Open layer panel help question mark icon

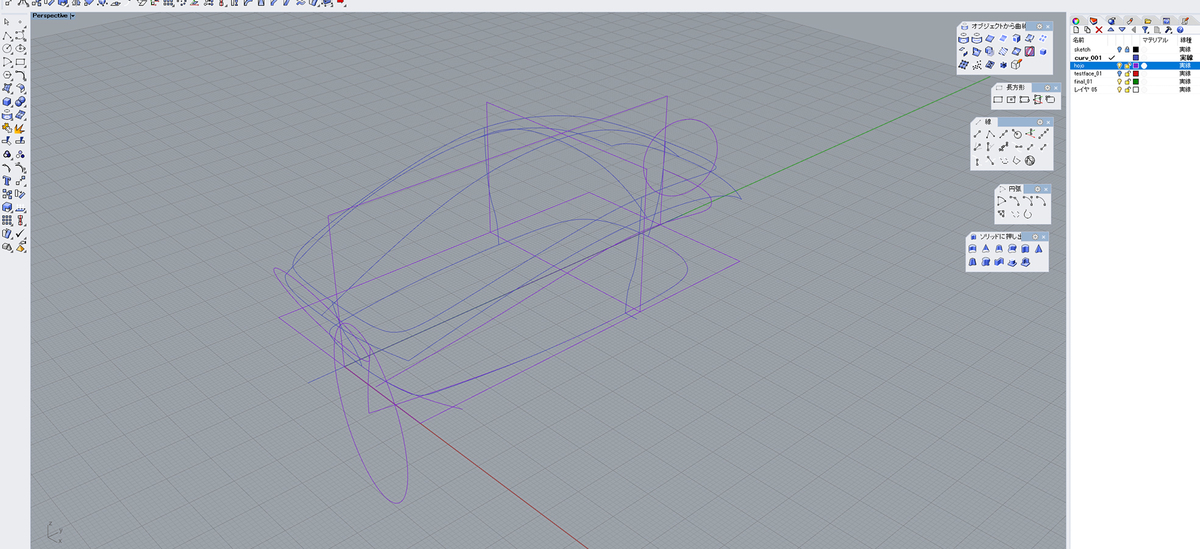pyautogui.click(x=1180, y=30)
